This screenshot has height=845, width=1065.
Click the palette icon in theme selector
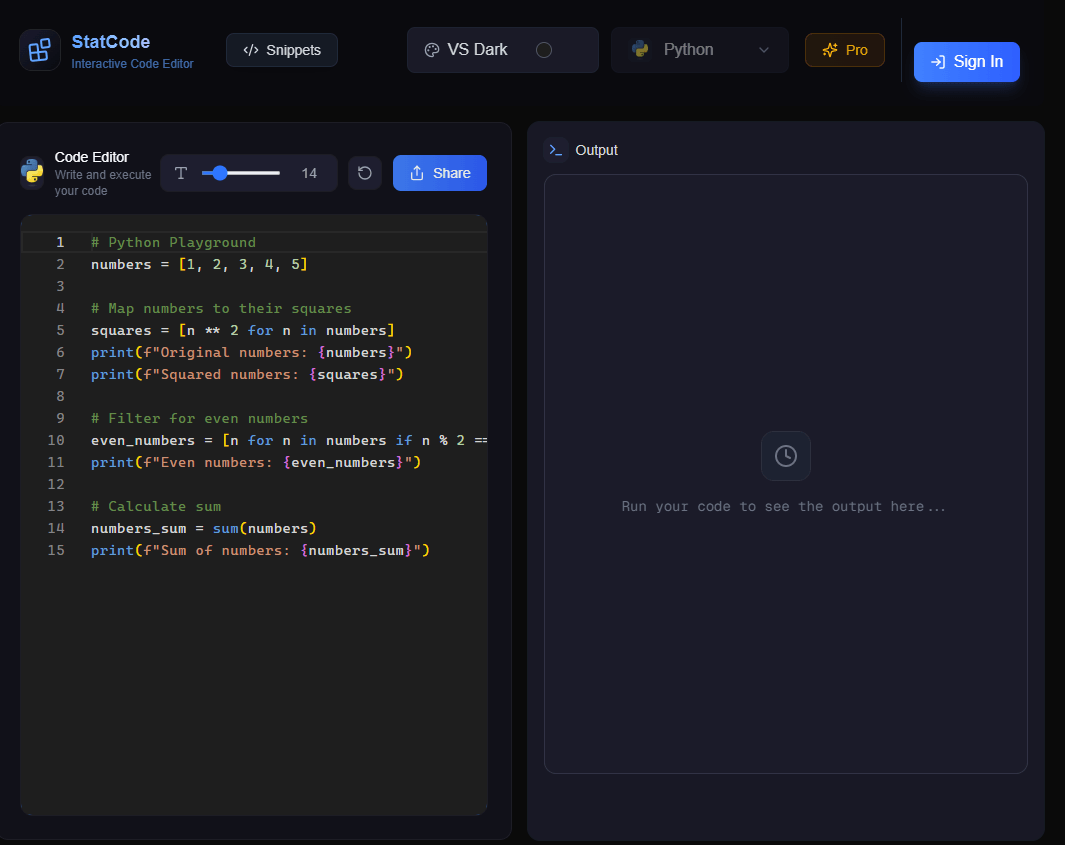point(432,50)
